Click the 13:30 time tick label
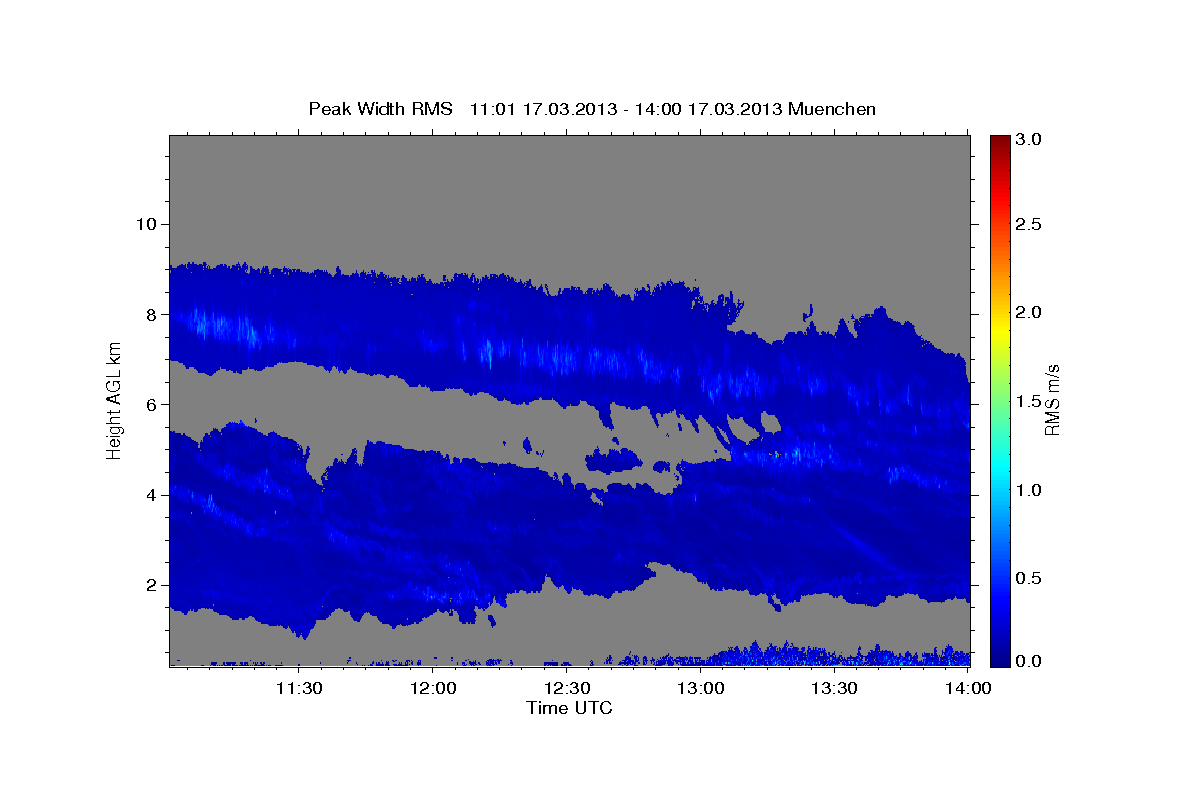The image size is (1200, 800). (835, 688)
